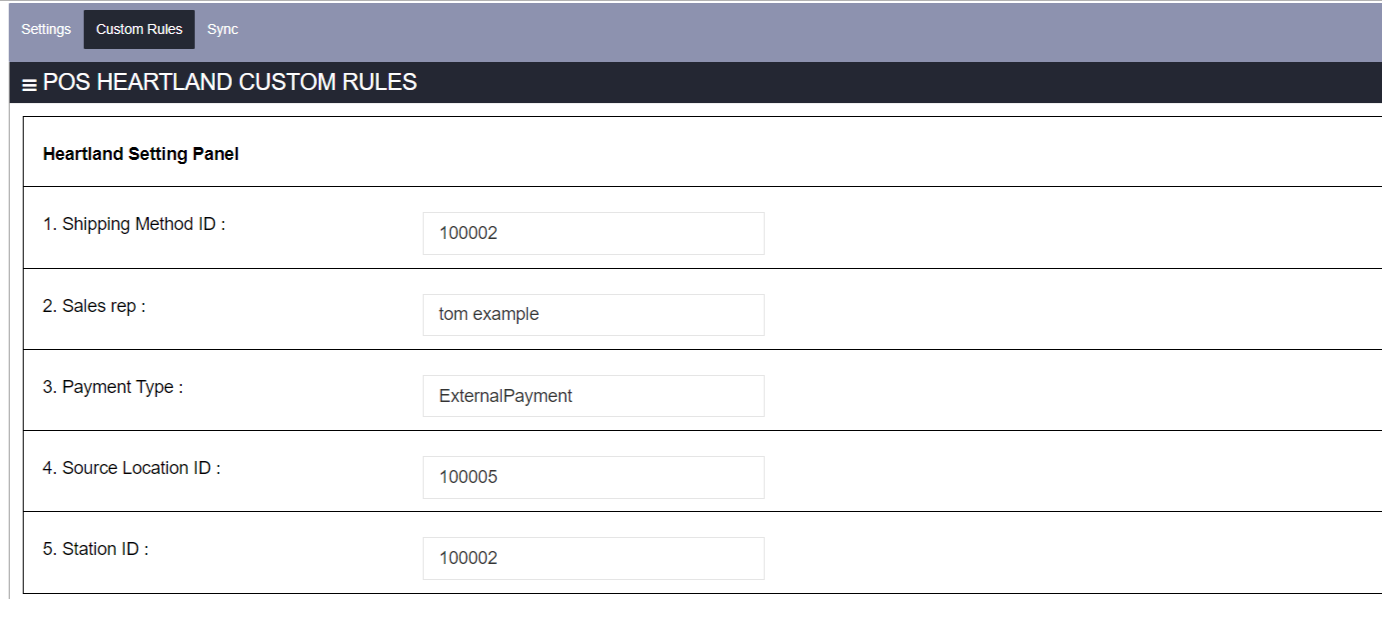Screen dimensions: 1382x632
Task: Click the '3. Payment Type' label
Action: tap(113, 387)
